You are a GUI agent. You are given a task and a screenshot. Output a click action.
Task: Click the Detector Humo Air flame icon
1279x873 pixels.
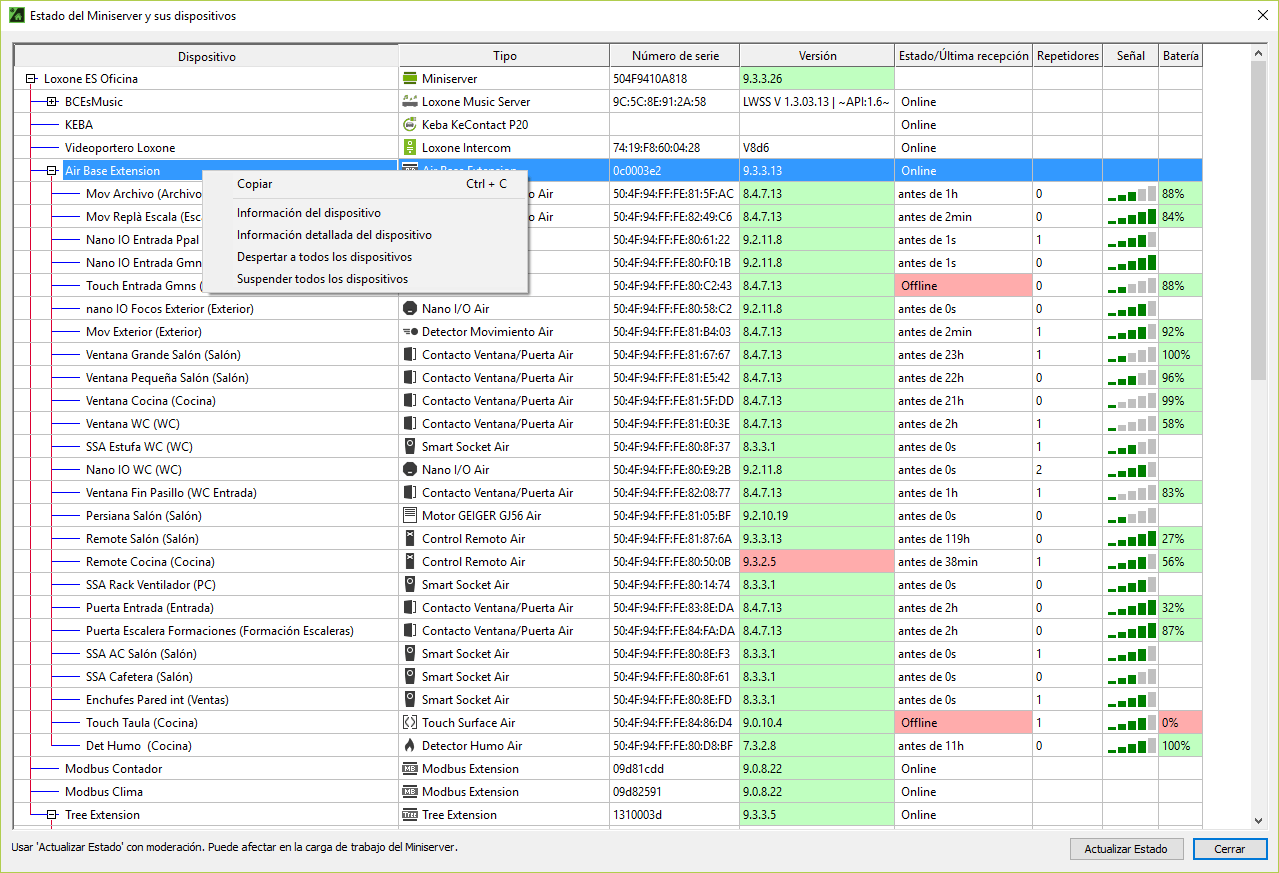[x=409, y=745]
